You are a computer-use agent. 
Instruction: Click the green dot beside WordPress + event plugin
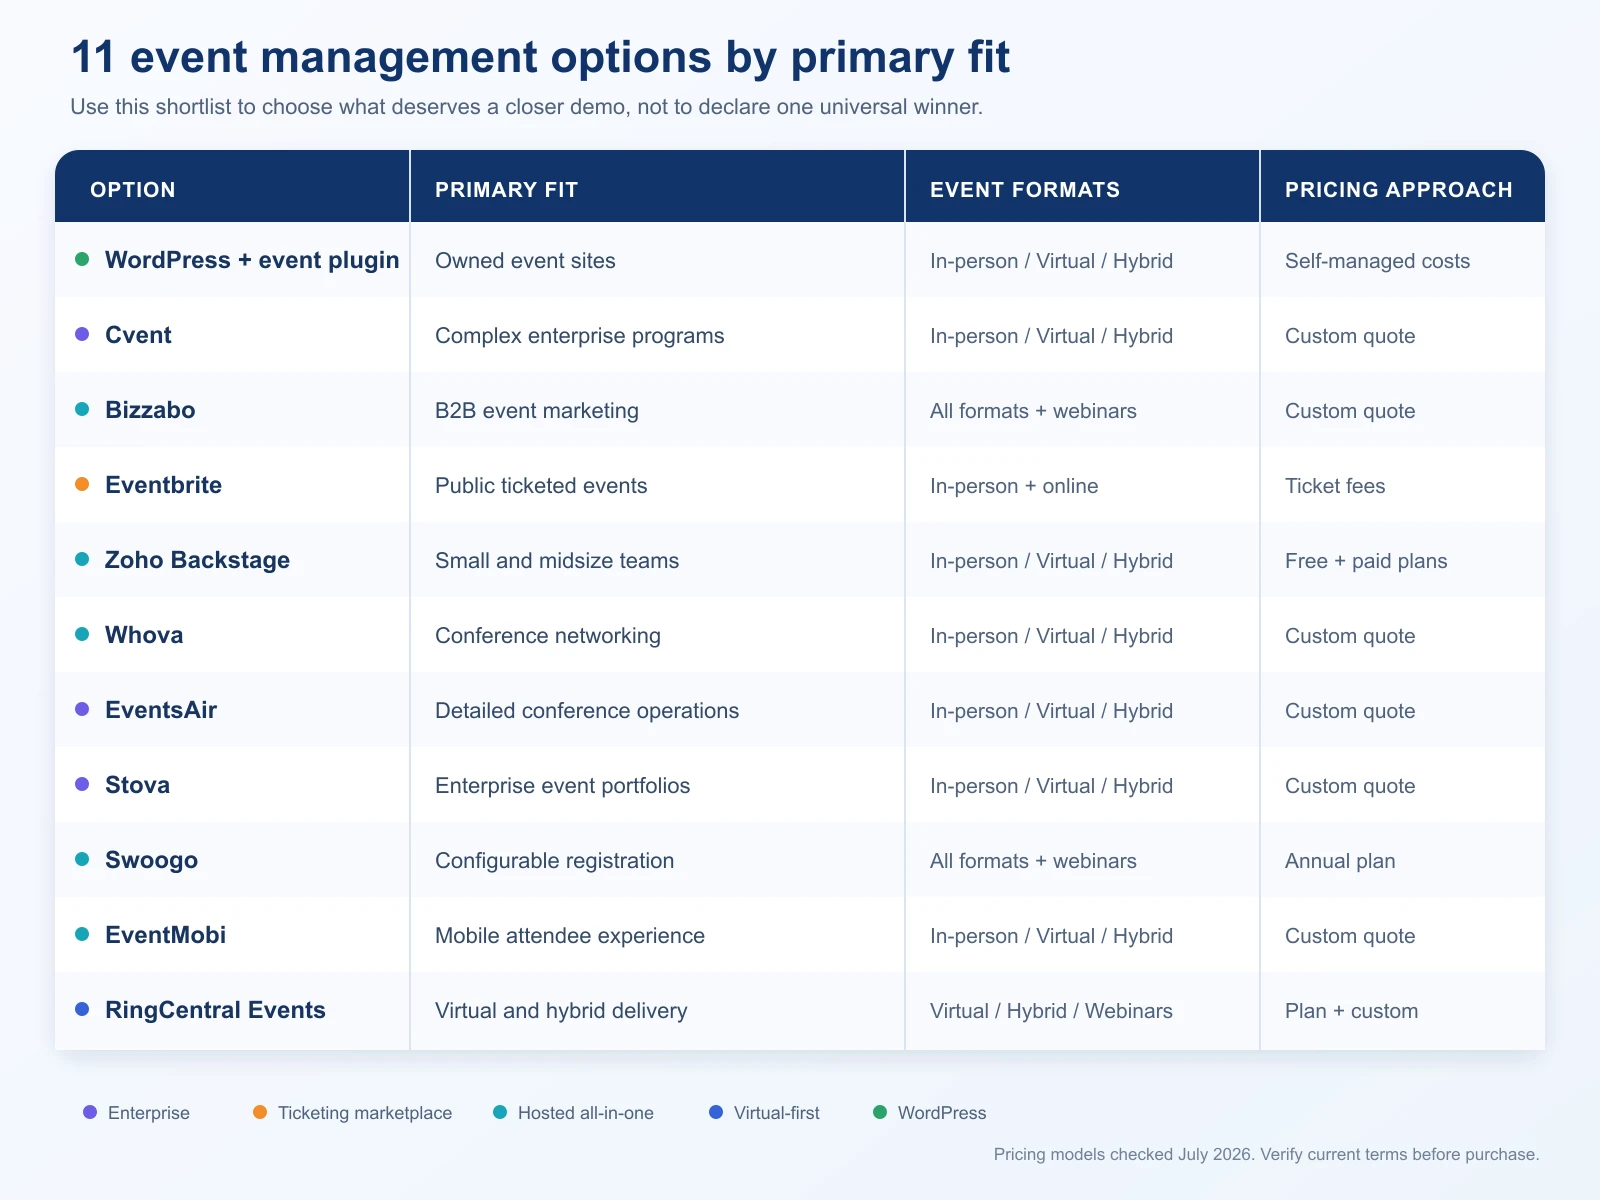[82, 259]
